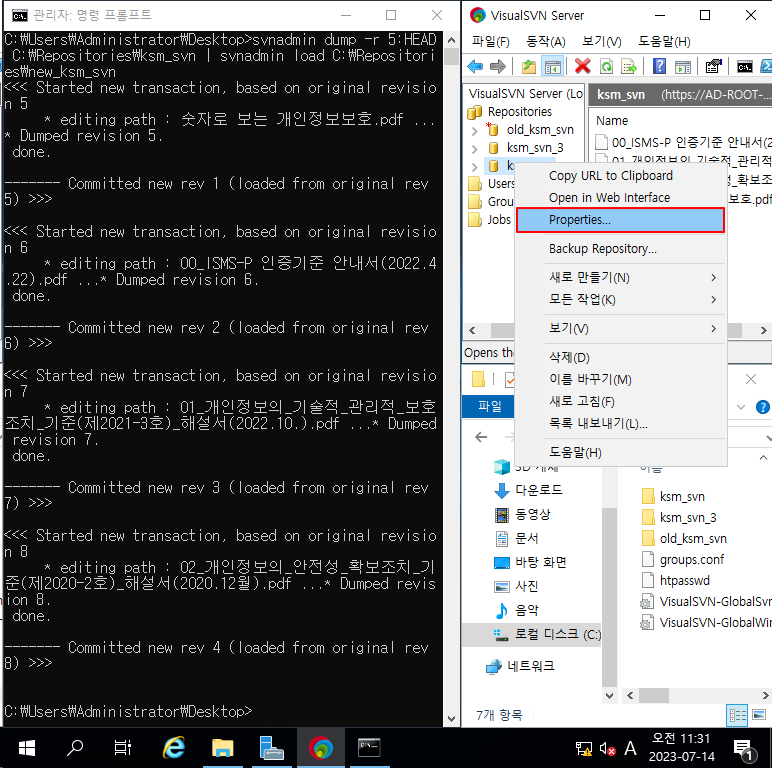Choose 새로 고침(F) in context menu
772x768 pixels.
pos(620,401)
